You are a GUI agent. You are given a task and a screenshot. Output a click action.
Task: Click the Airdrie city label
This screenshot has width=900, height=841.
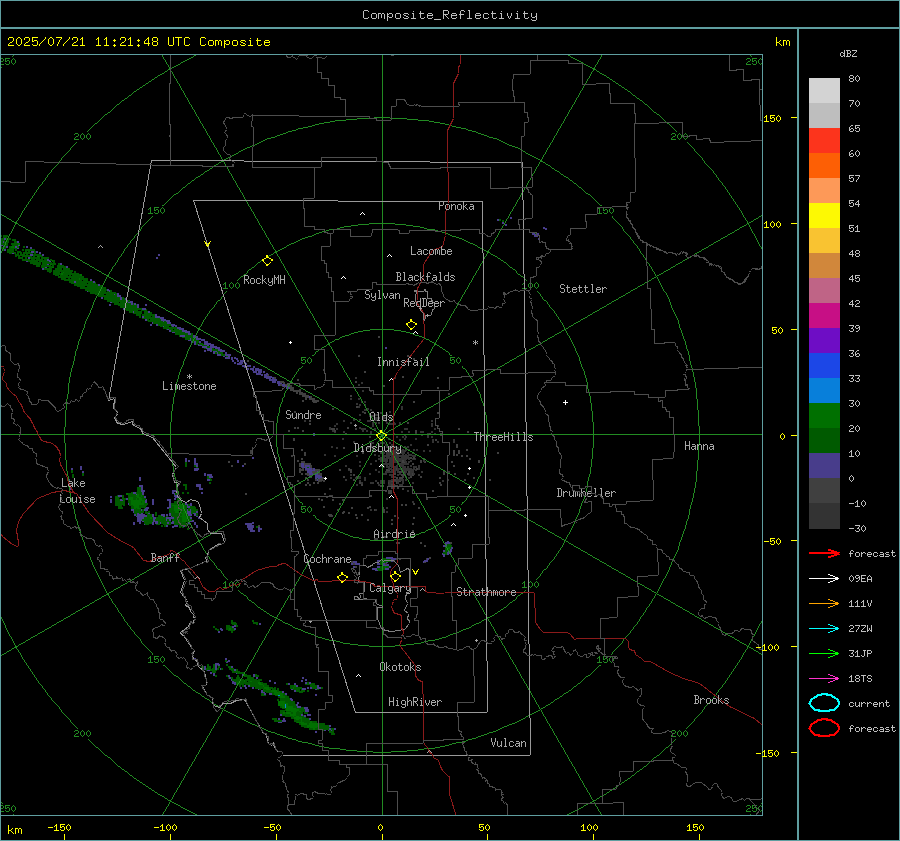click(x=394, y=534)
